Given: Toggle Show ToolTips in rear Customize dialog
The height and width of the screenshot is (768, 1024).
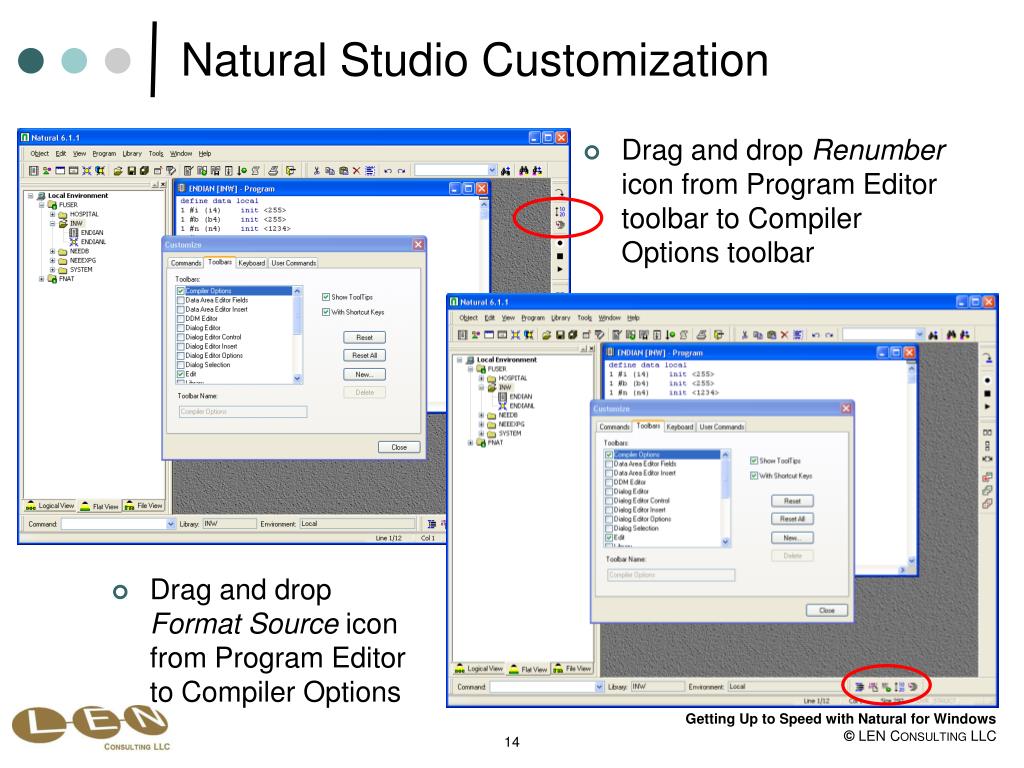Looking at the screenshot, I should [x=326, y=297].
